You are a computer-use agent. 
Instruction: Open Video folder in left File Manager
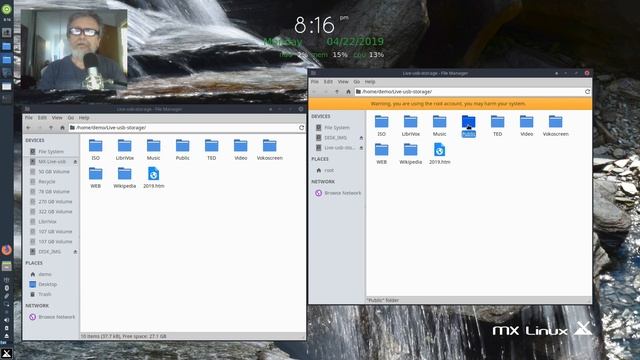pyautogui.click(x=240, y=149)
